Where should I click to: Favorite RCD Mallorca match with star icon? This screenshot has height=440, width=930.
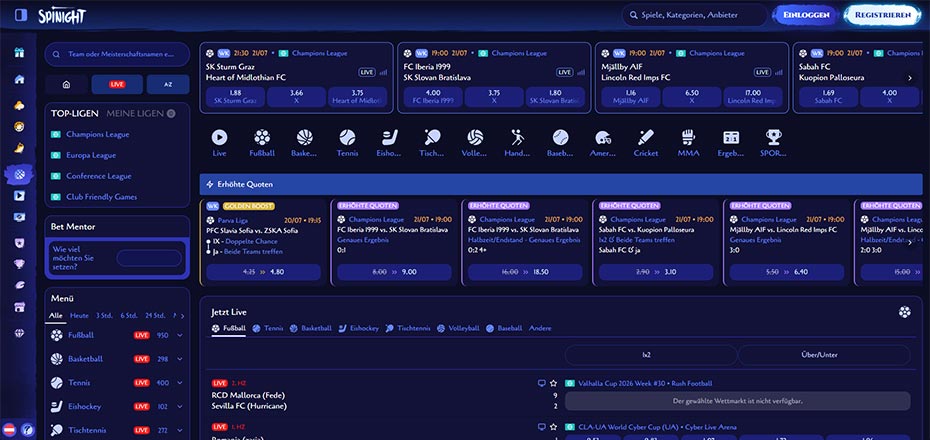553,384
